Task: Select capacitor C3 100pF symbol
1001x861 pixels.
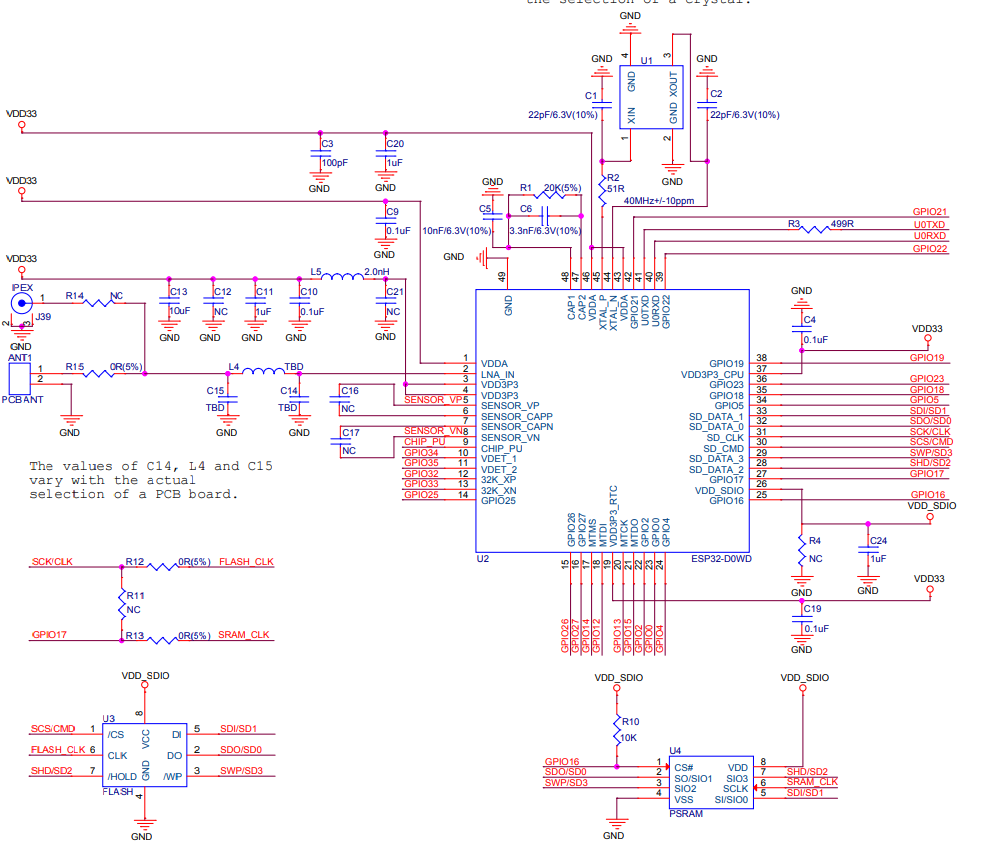Action: [x=320, y=153]
